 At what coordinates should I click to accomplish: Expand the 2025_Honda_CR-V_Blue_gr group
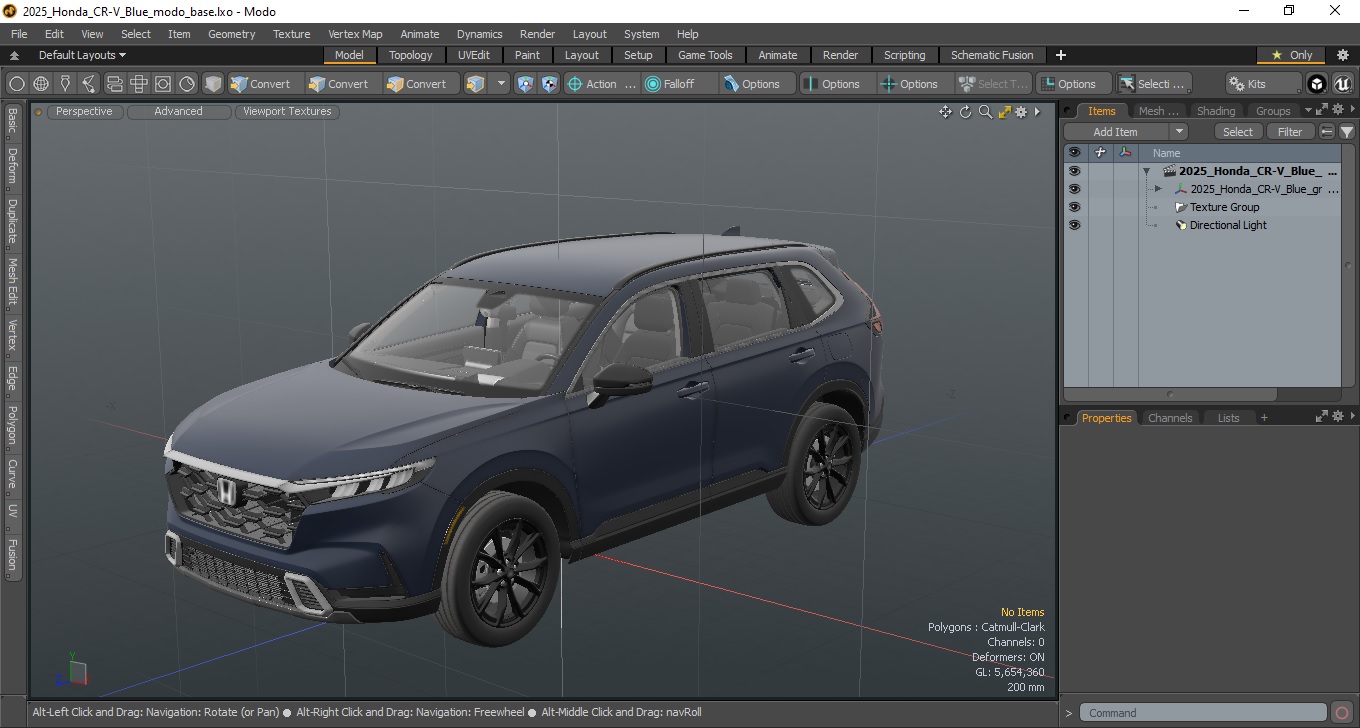(1158, 189)
